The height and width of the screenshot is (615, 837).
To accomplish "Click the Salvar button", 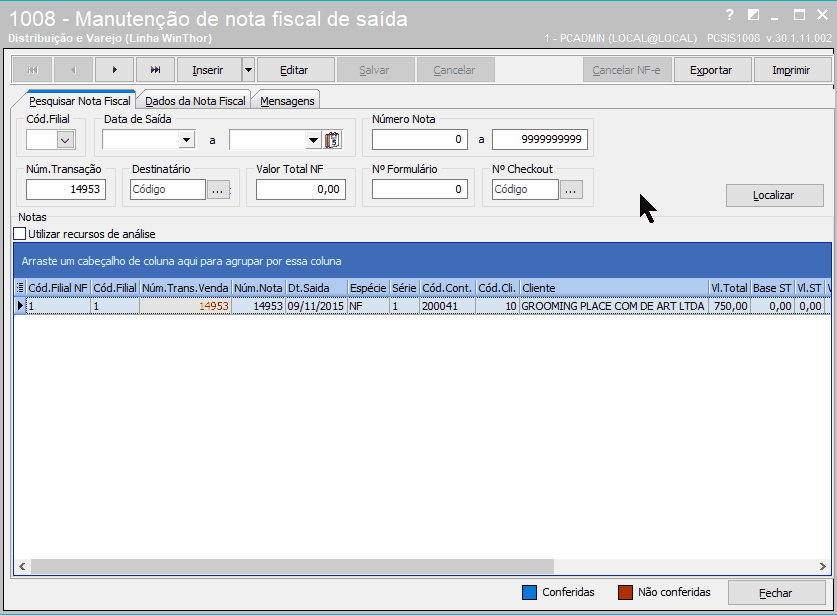I will [374, 70].
